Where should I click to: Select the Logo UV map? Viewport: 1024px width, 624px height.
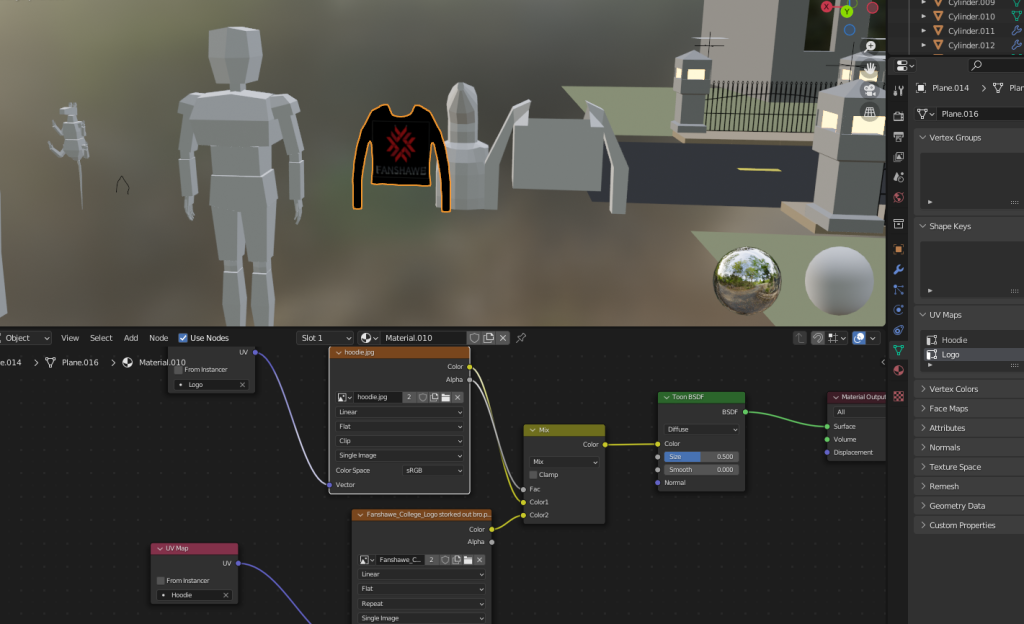click(951, 354)
